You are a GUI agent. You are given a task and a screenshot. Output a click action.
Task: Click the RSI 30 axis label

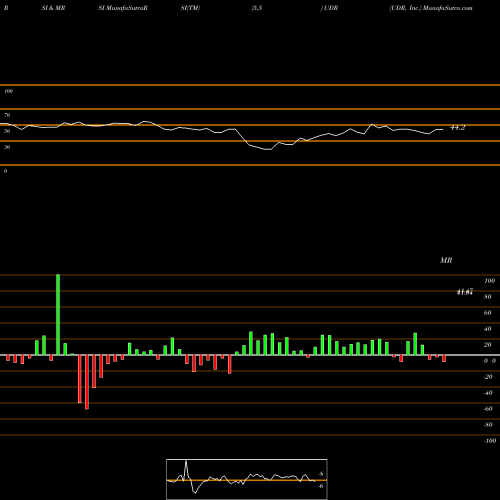coord(7,147)
